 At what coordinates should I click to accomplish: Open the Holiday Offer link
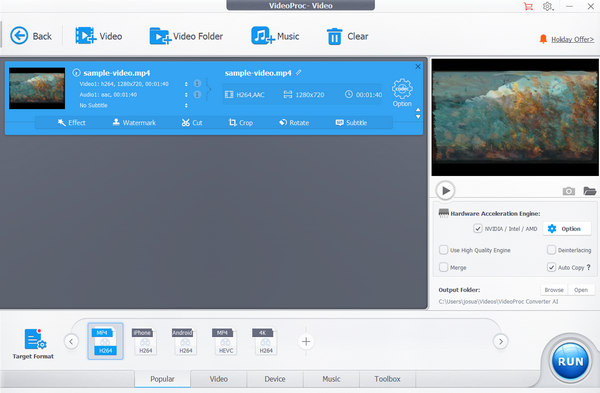pos(572,39)
